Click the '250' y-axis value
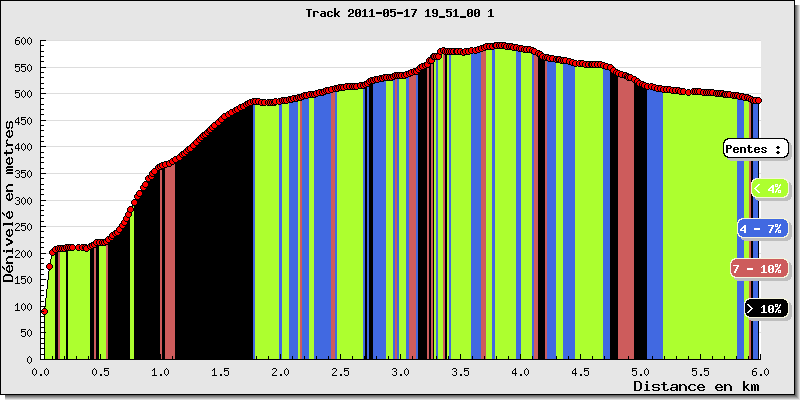This screenshot has height=400, width=800. [x=24, y=227]
